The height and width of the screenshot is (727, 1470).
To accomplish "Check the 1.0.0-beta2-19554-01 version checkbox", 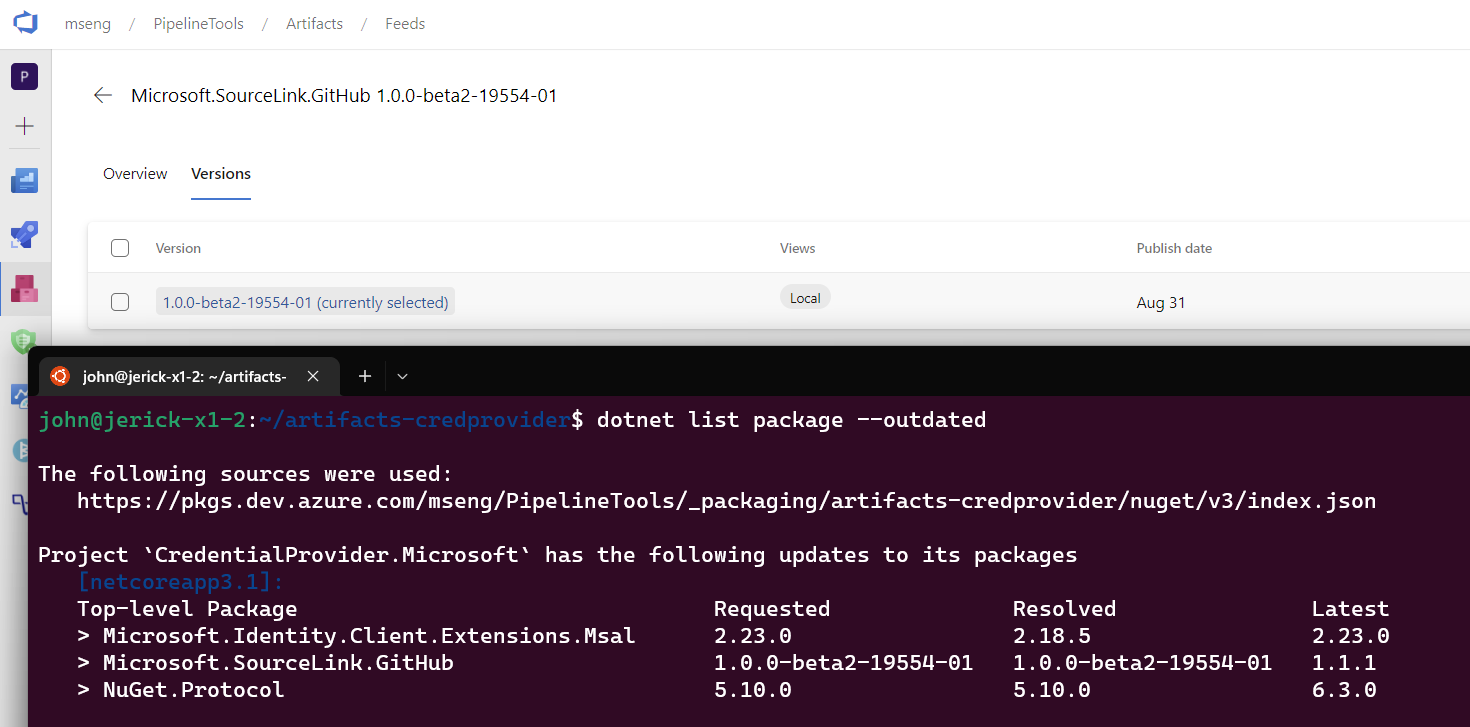I will pos(120,302).
